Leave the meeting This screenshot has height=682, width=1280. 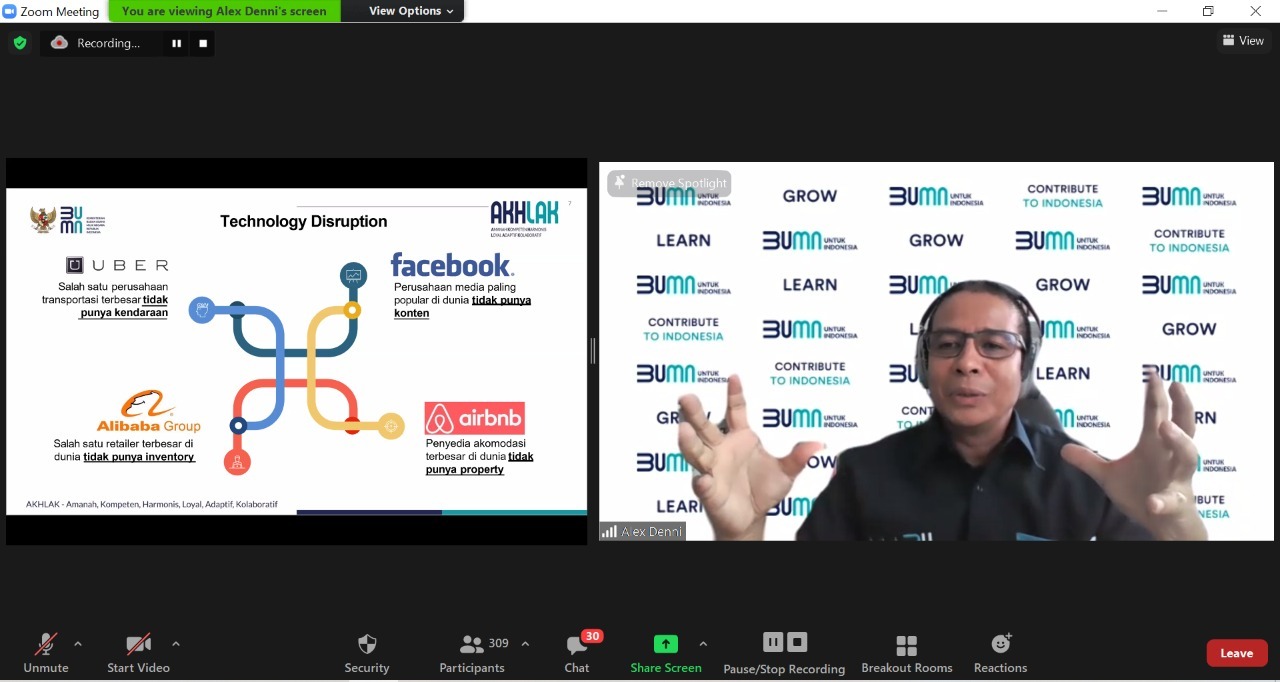pos(1236,653)
